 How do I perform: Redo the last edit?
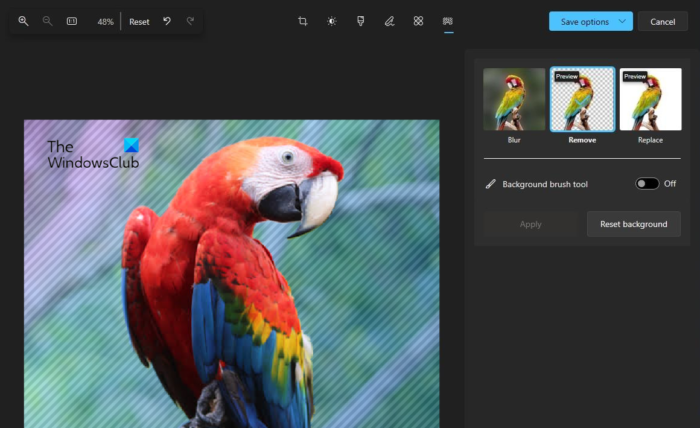coord(191,21)
